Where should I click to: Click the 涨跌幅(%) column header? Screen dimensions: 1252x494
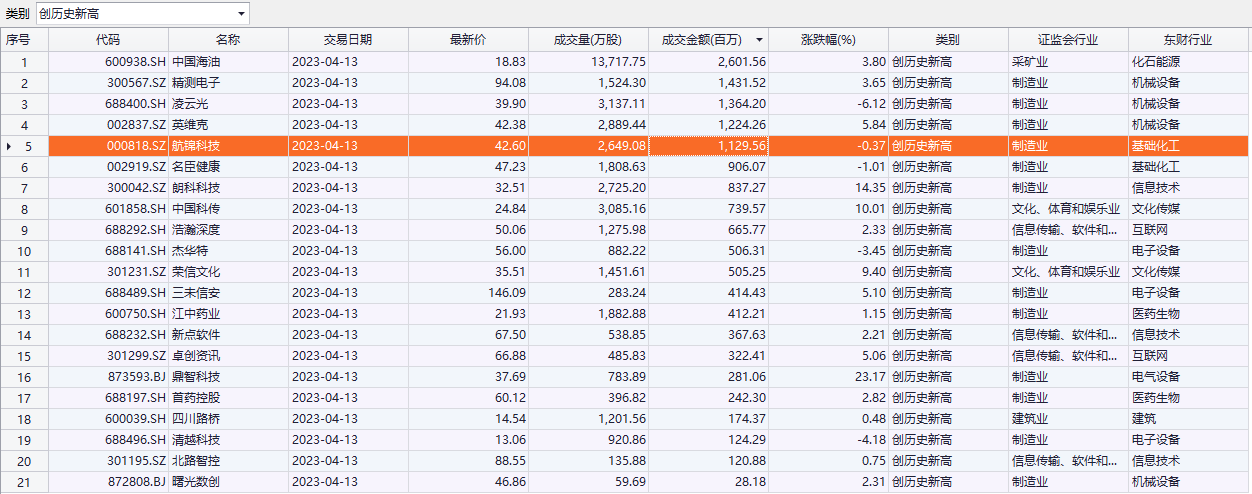pyautogui.click(x=829, y=40)
